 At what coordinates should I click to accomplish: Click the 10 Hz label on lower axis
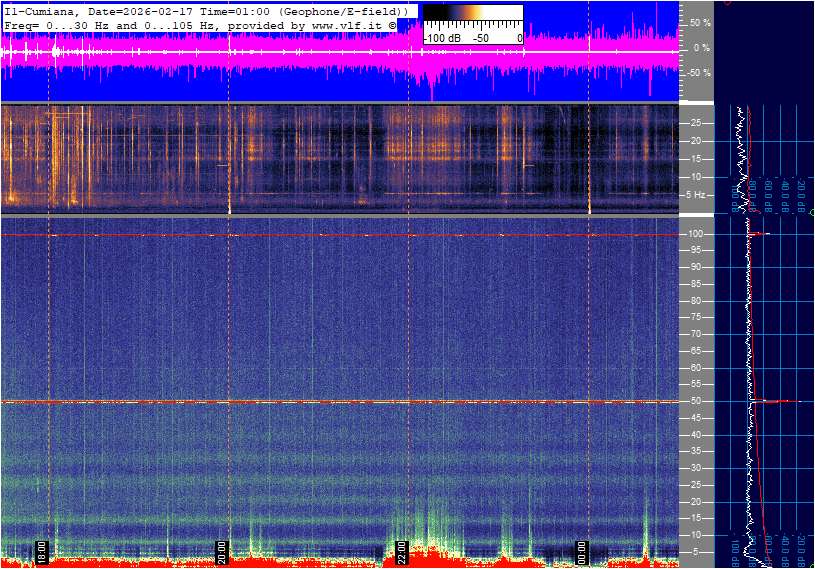(x=696, y=536)
